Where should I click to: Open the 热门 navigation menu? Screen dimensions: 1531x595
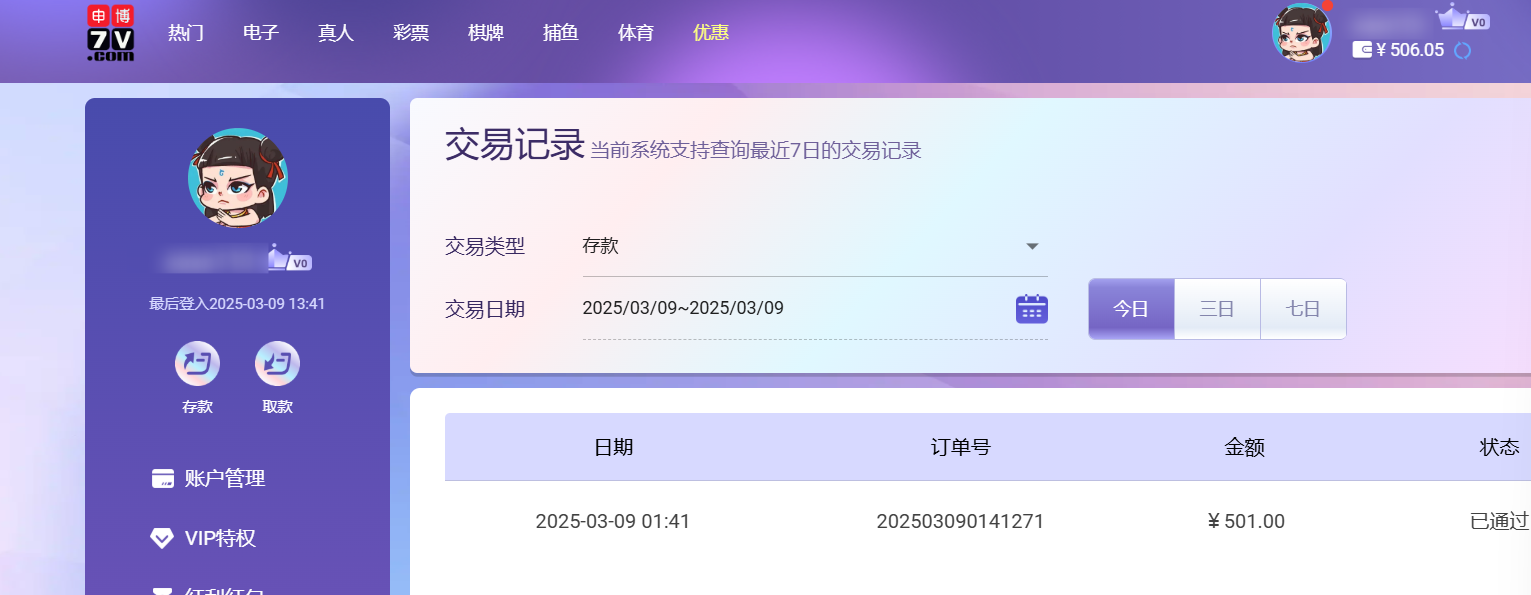pos(186,33)
